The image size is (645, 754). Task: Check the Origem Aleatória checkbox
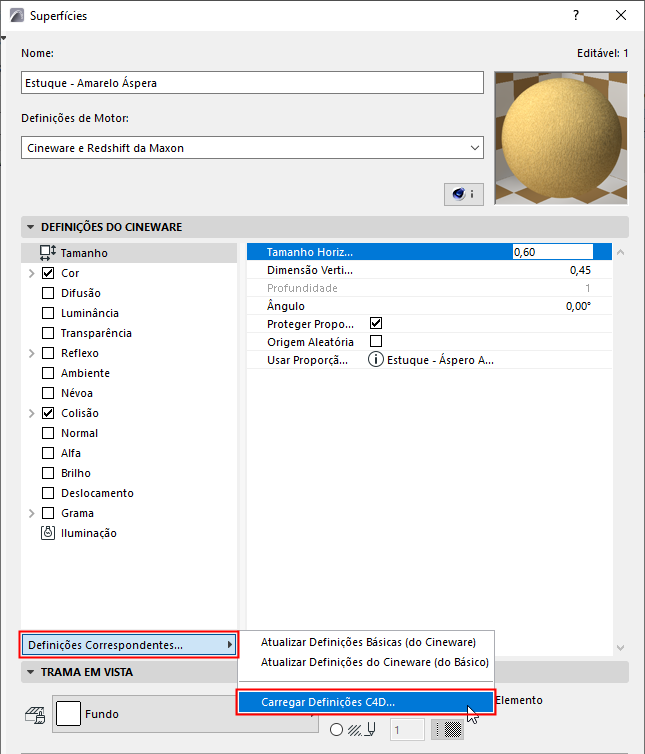point(376,341)
